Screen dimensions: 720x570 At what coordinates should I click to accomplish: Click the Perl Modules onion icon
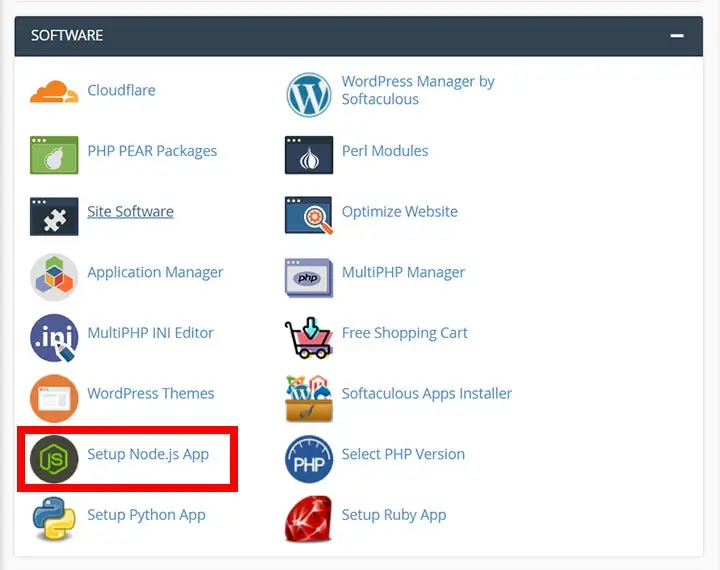[x=309, y=155]
